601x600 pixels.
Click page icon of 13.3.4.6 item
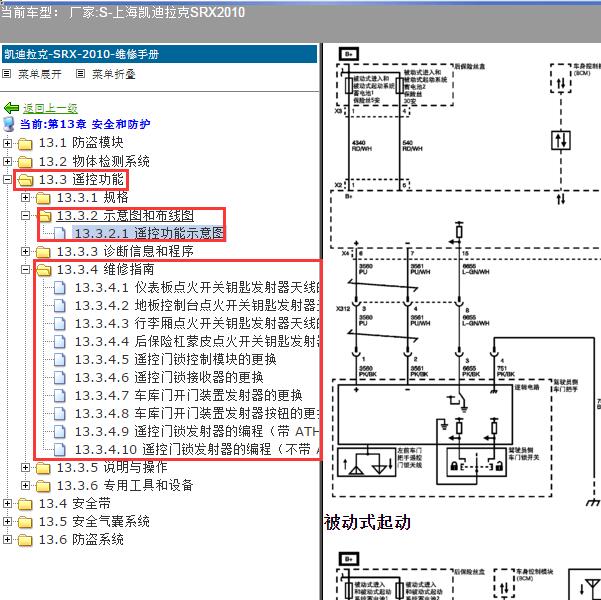60,378
